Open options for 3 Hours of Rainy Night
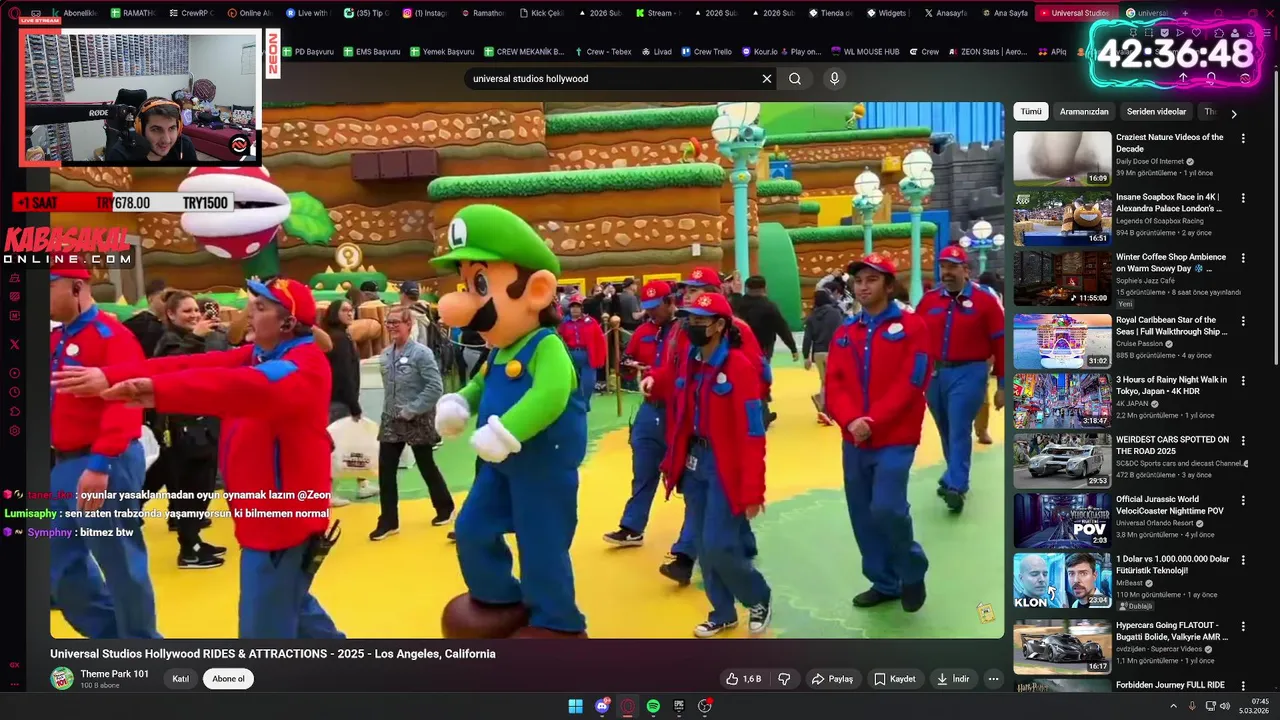The image size is (1280, 720). point(1243,381)
